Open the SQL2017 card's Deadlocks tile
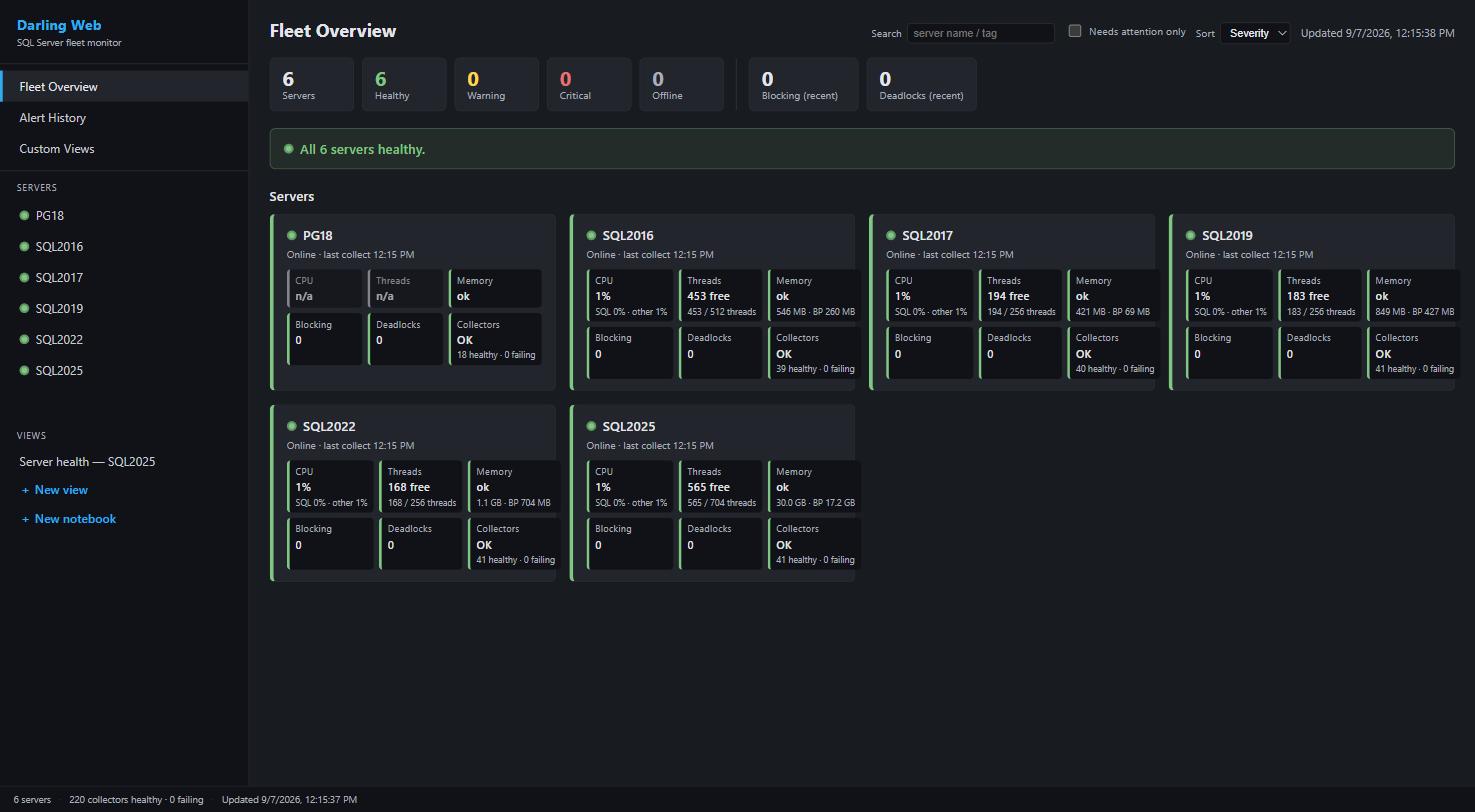The height and width of the screenshot is (812, 1475). pos(1020,353)
